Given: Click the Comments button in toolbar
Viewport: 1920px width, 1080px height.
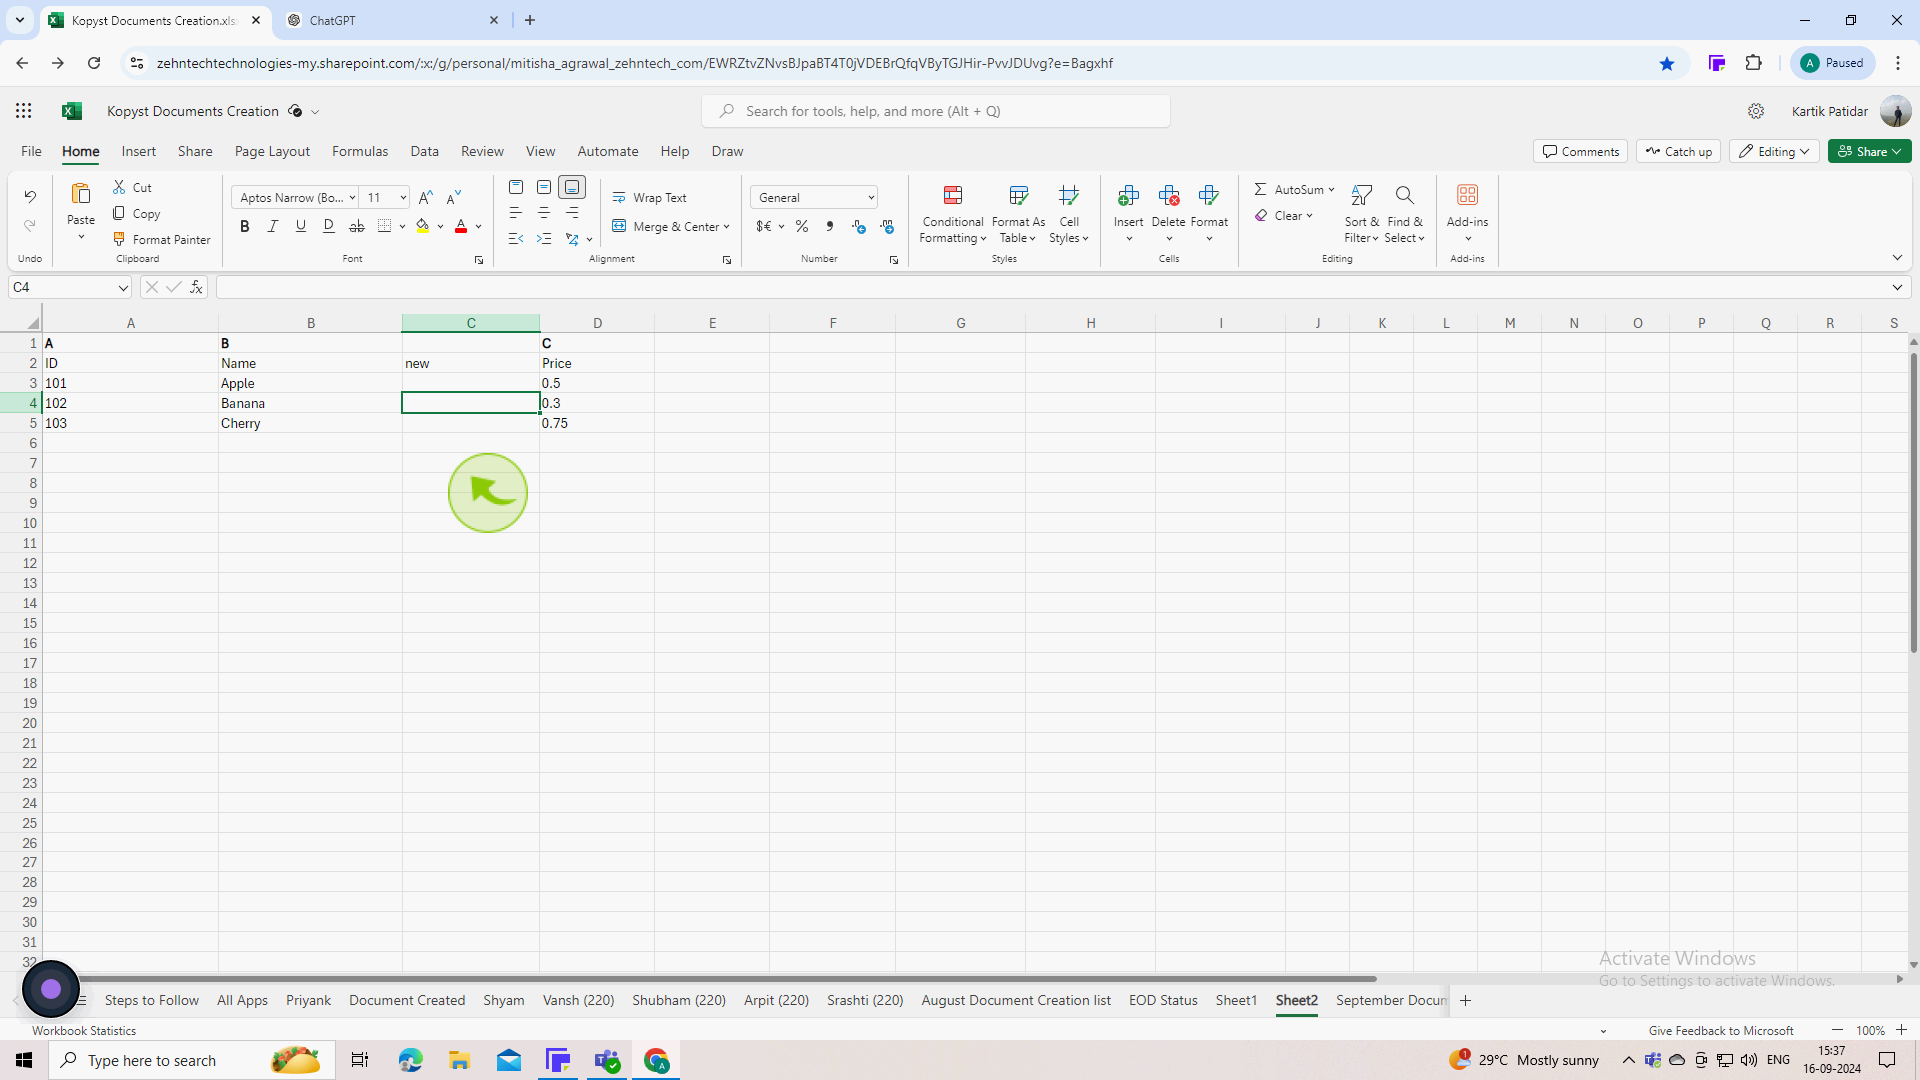Looking at the screenshot, I should tap(1580, 150).
